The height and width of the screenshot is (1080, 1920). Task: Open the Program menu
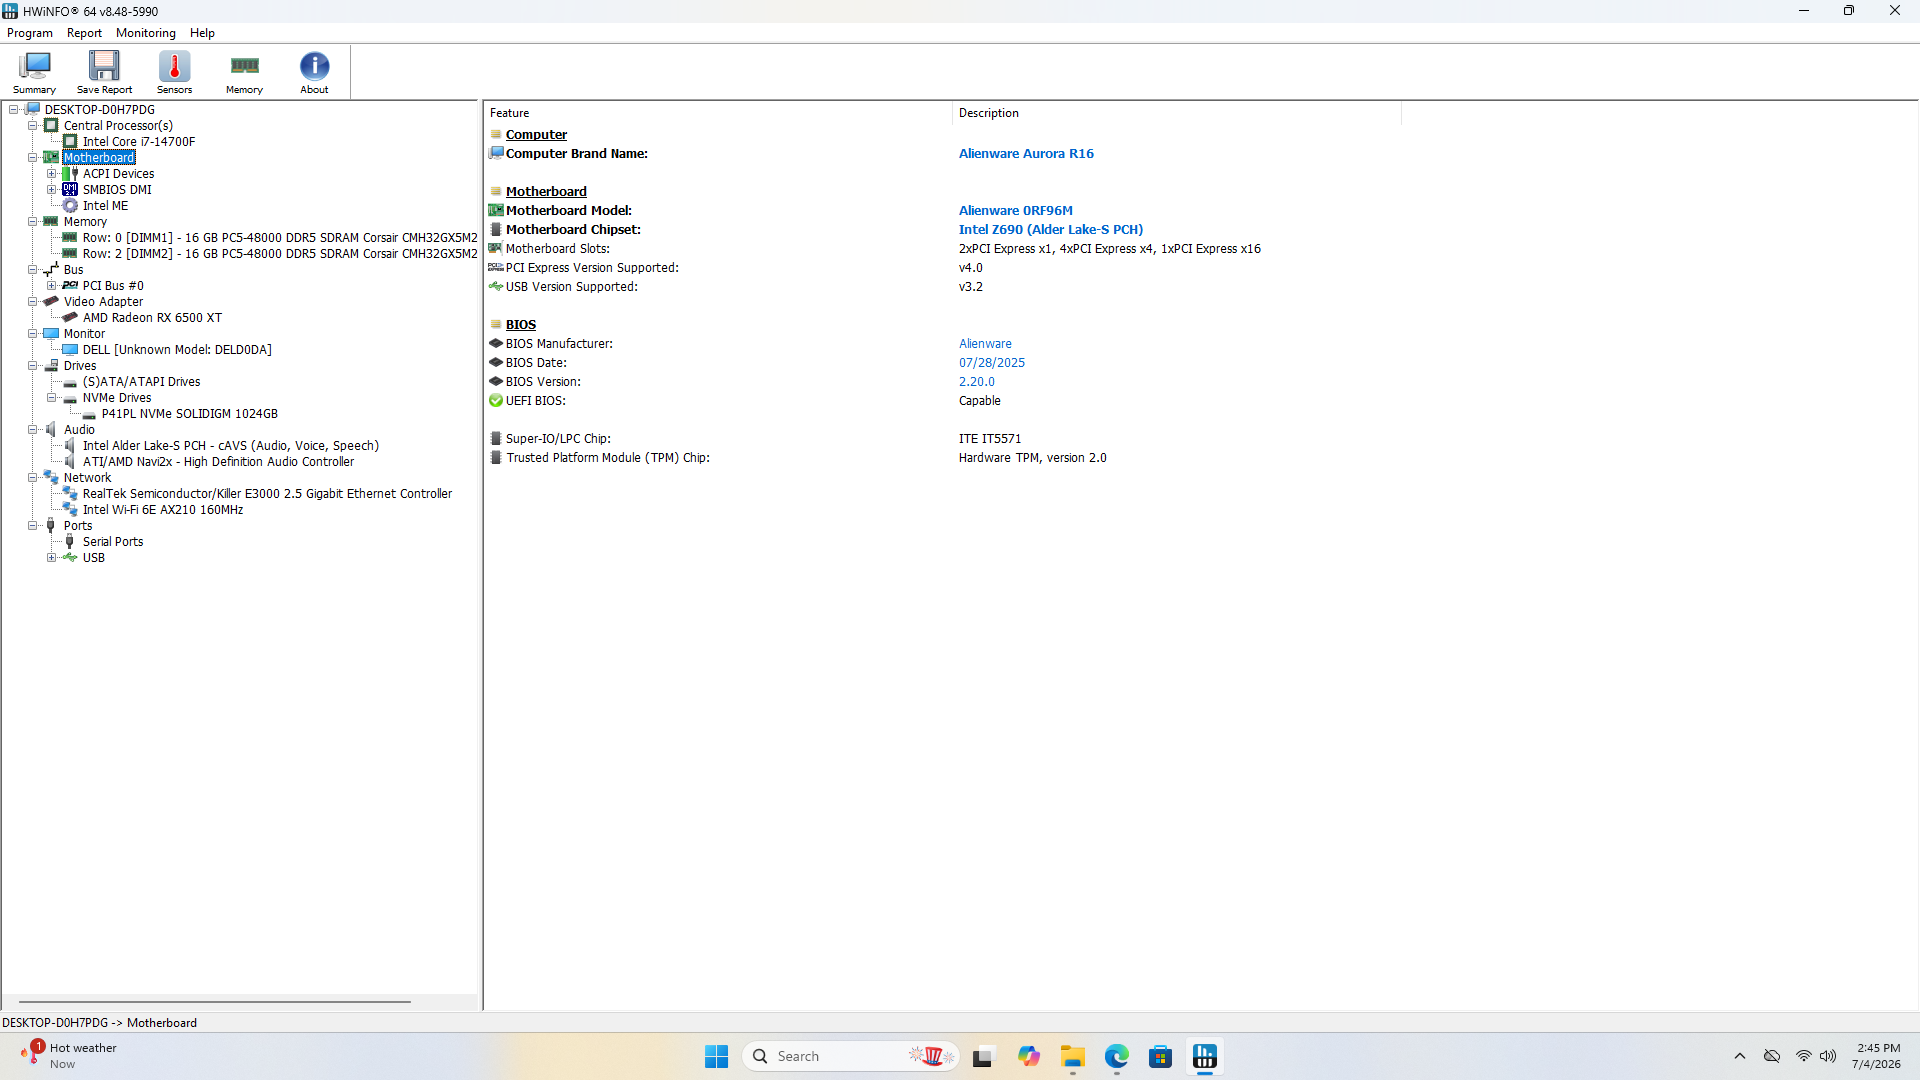[x=30, y=33]
